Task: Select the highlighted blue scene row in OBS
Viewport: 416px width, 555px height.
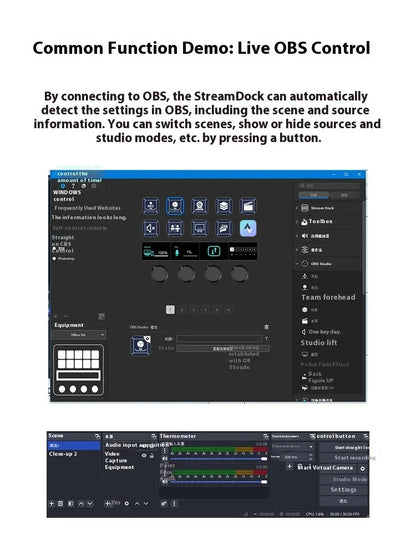Action: [74, 445]
